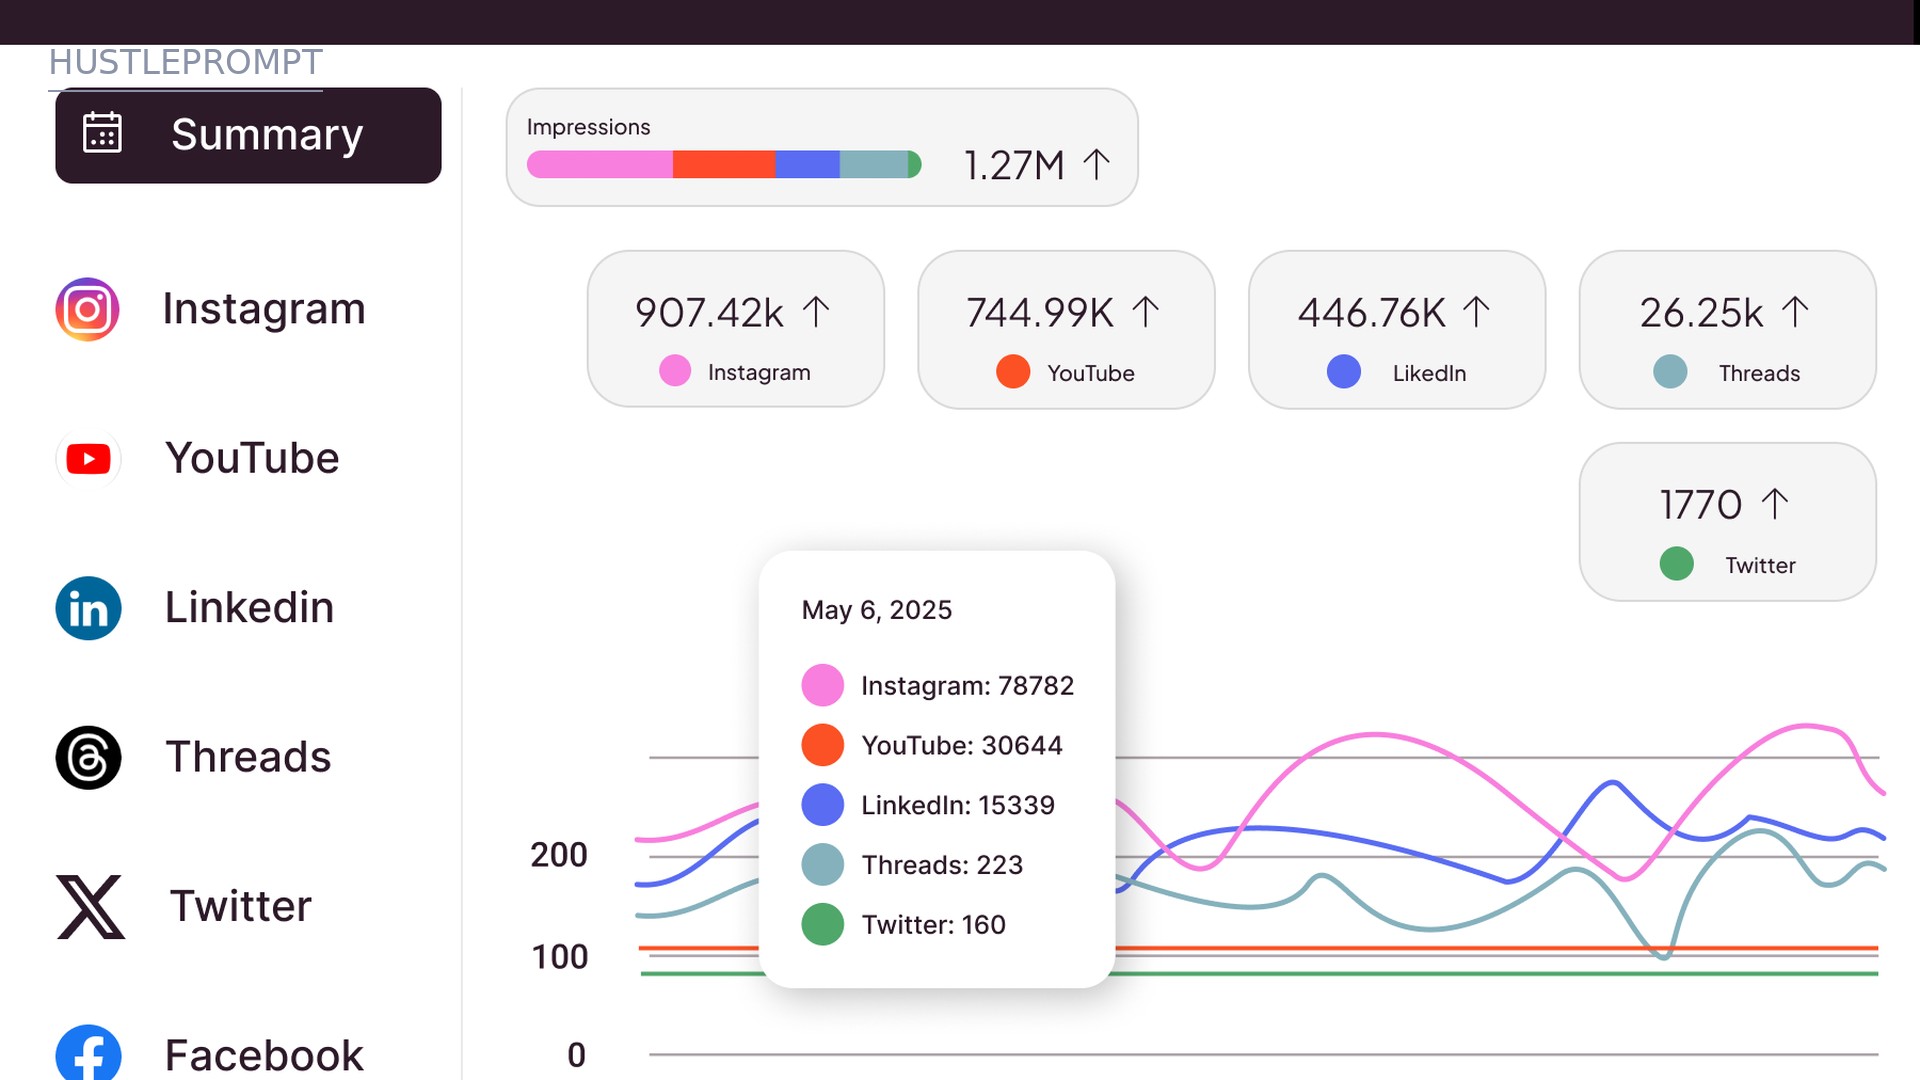Click the 1.27M impressions total value
The height and width of the screenshot is (1080, 1920).
(1014, 166)
